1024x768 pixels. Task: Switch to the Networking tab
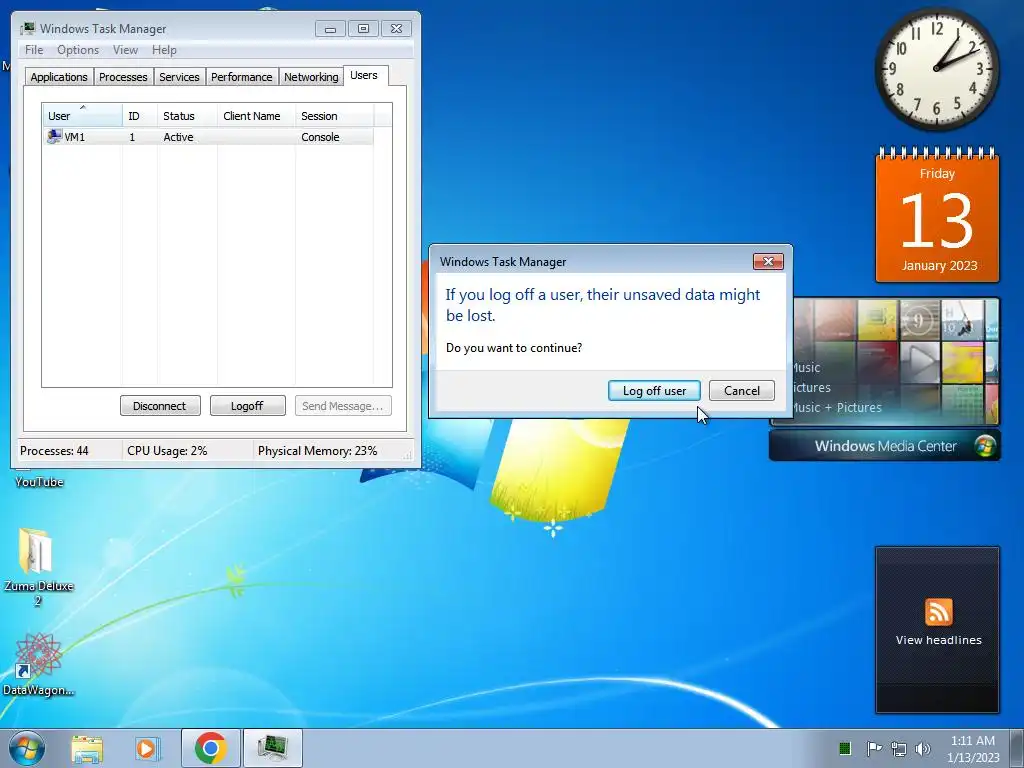click(x=311, y=76)
